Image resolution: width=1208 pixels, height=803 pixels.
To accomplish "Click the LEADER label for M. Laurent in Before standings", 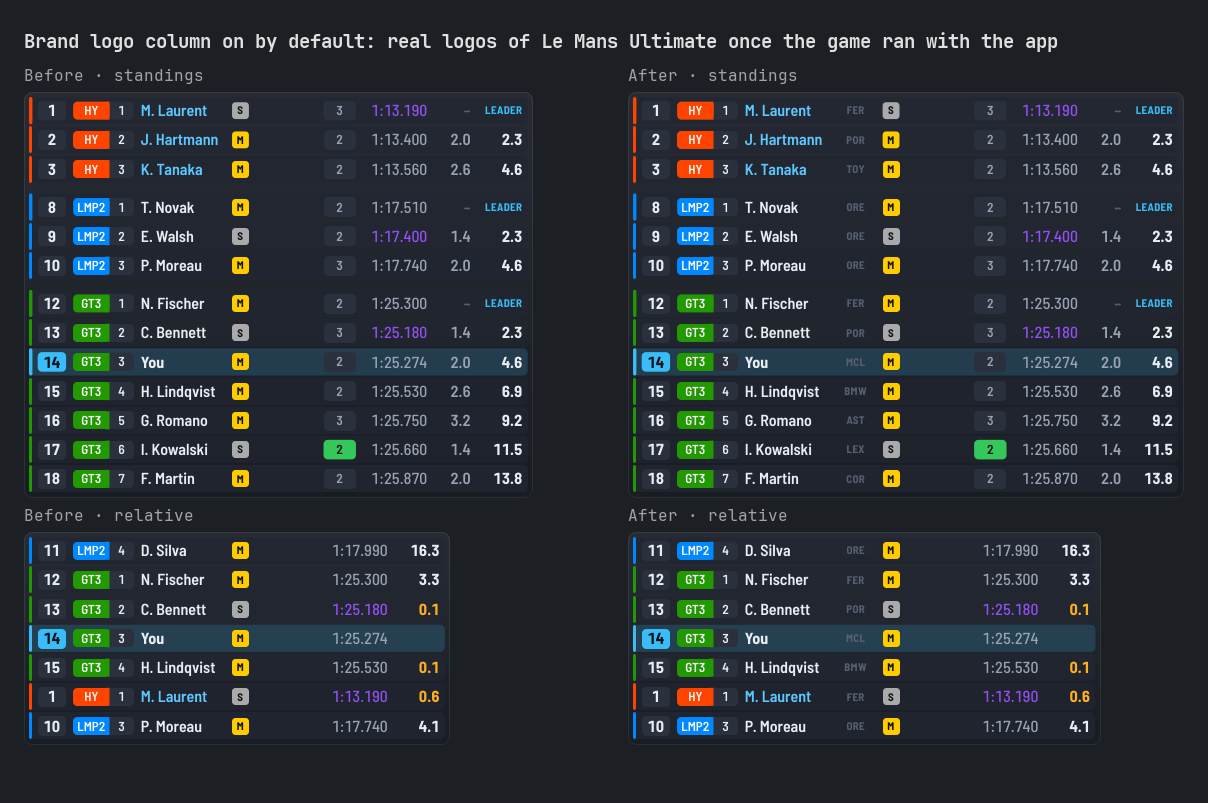I will point(503,111).
